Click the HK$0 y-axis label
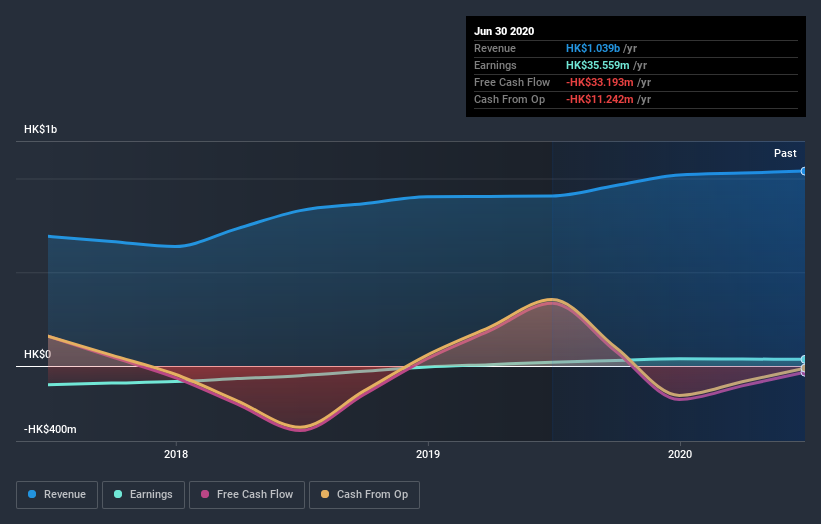The image size is (821, 524). 38,354
